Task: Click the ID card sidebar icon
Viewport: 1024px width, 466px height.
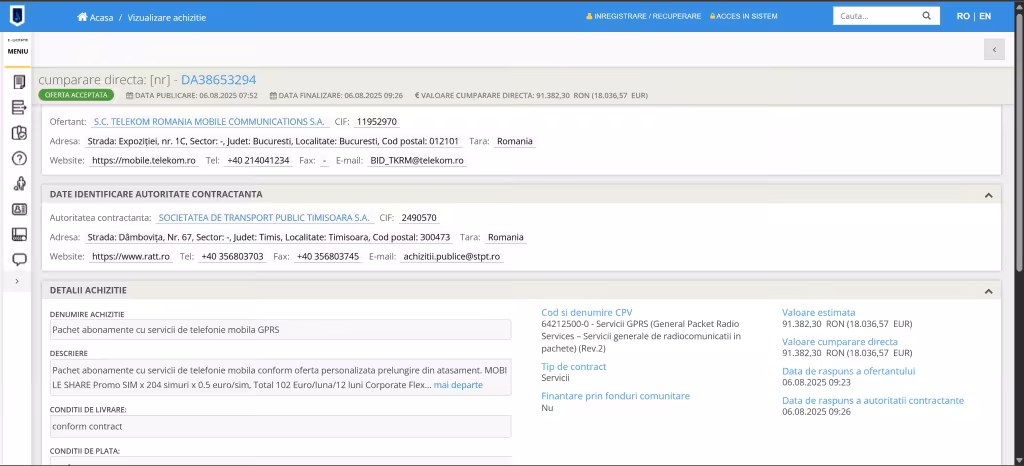Action: (x=19, y=210)
